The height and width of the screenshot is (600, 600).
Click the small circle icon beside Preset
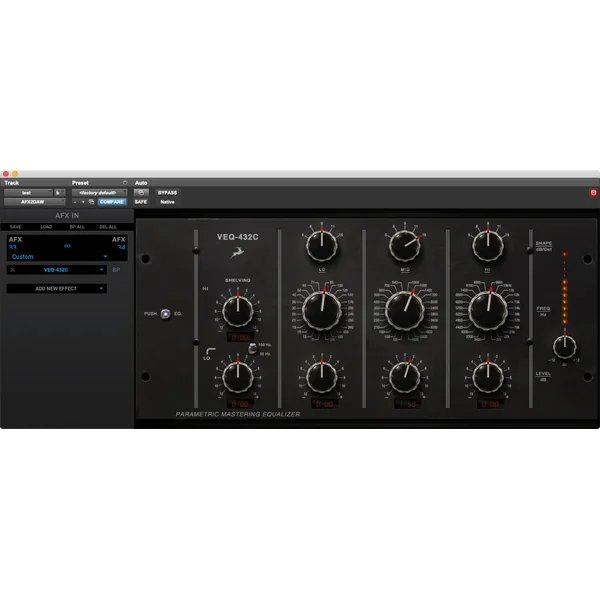(125, 183)
